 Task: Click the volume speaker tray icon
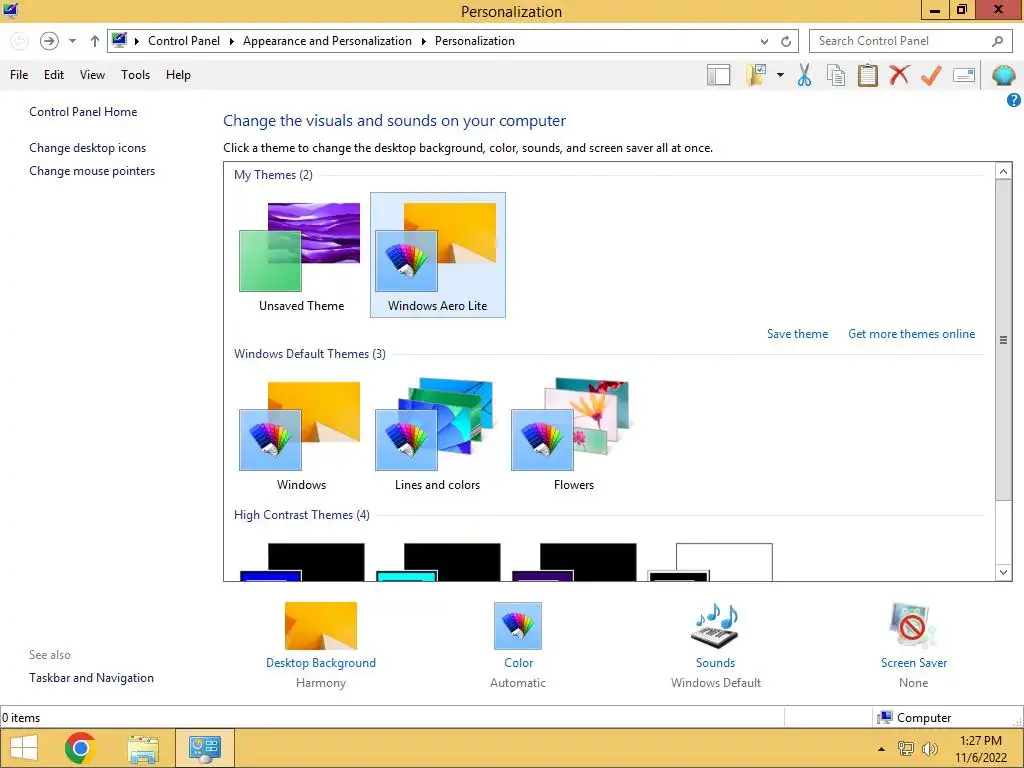point(929,748)
